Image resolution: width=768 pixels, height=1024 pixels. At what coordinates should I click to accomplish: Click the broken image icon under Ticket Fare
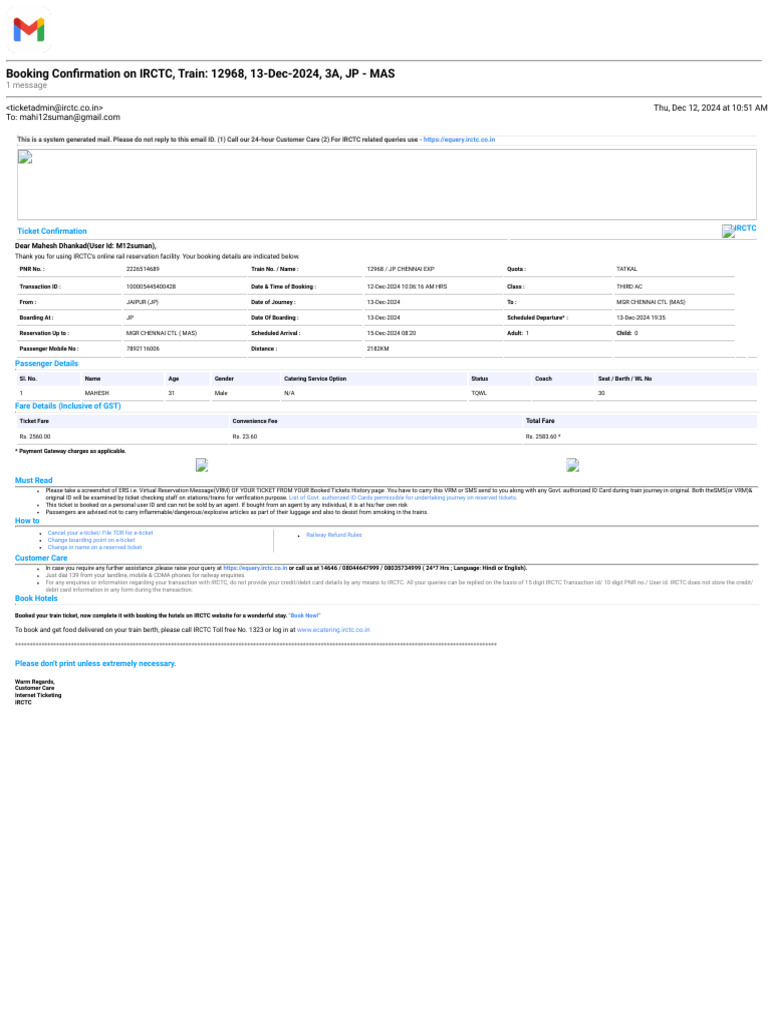point(202,465)
